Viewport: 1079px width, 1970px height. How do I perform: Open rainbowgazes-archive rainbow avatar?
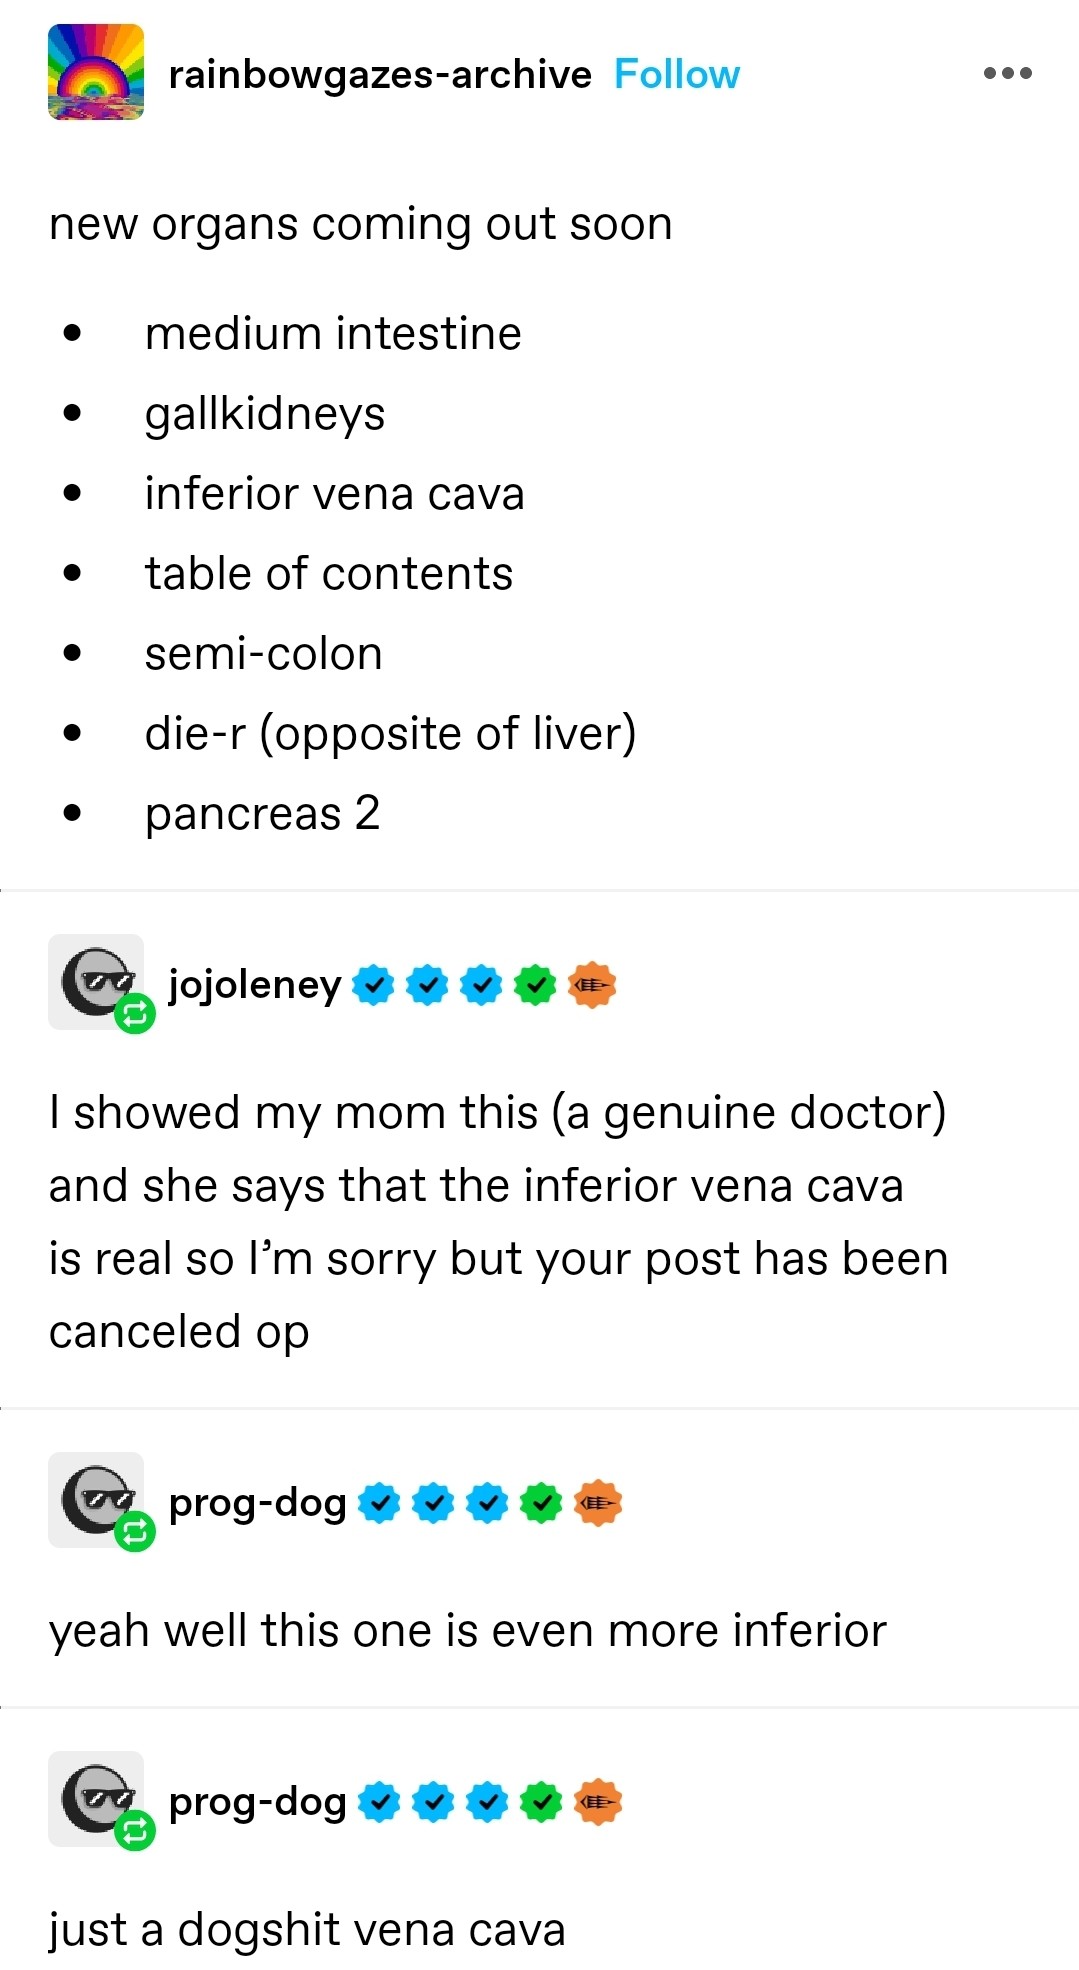click(x=96, y=72)
